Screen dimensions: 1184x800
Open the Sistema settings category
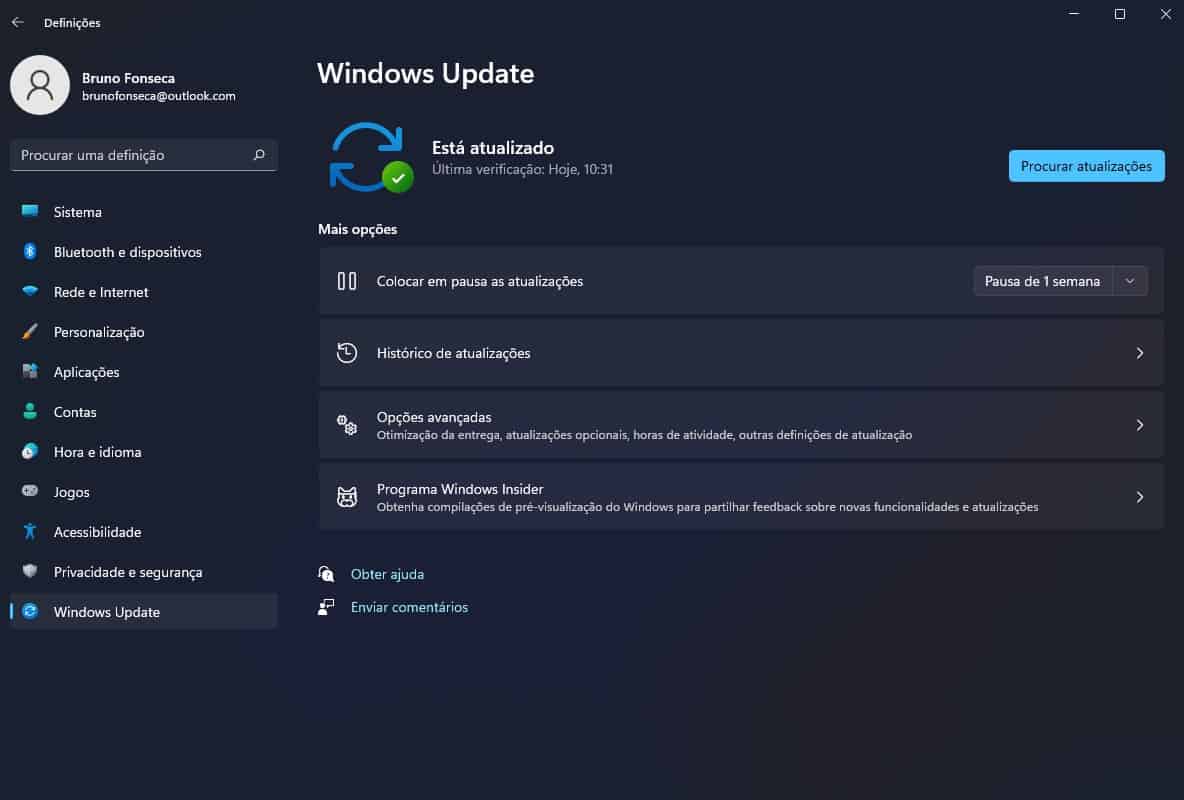[x=143, y=212]
